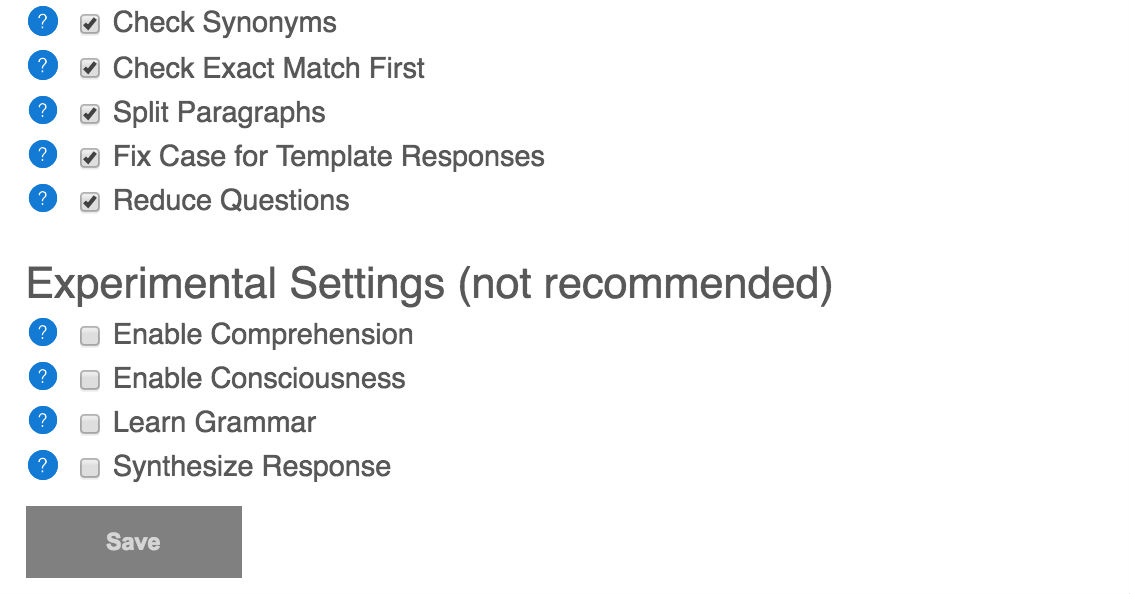Open help for Learn Grammar

tap(42, 421)
